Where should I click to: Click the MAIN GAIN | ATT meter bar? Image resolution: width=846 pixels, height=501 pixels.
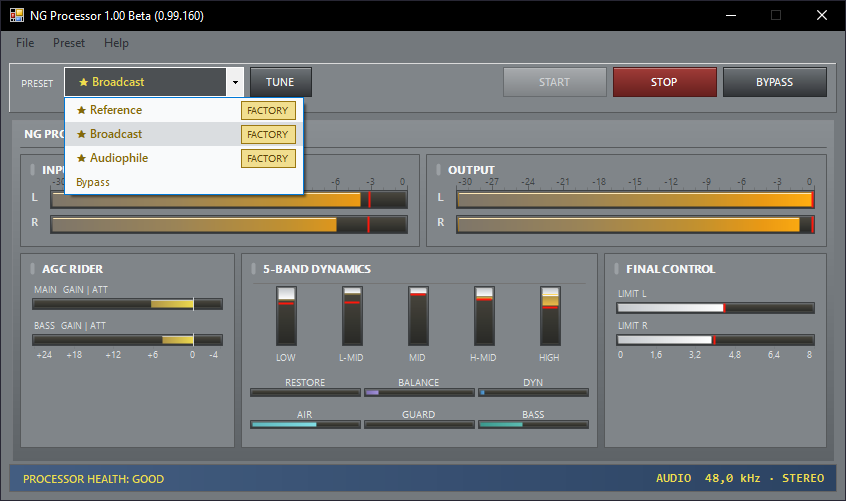[x=127, y=304]
